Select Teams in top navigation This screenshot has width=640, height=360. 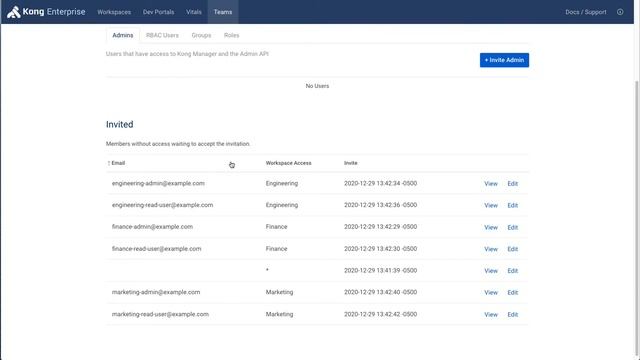point(223,12)
